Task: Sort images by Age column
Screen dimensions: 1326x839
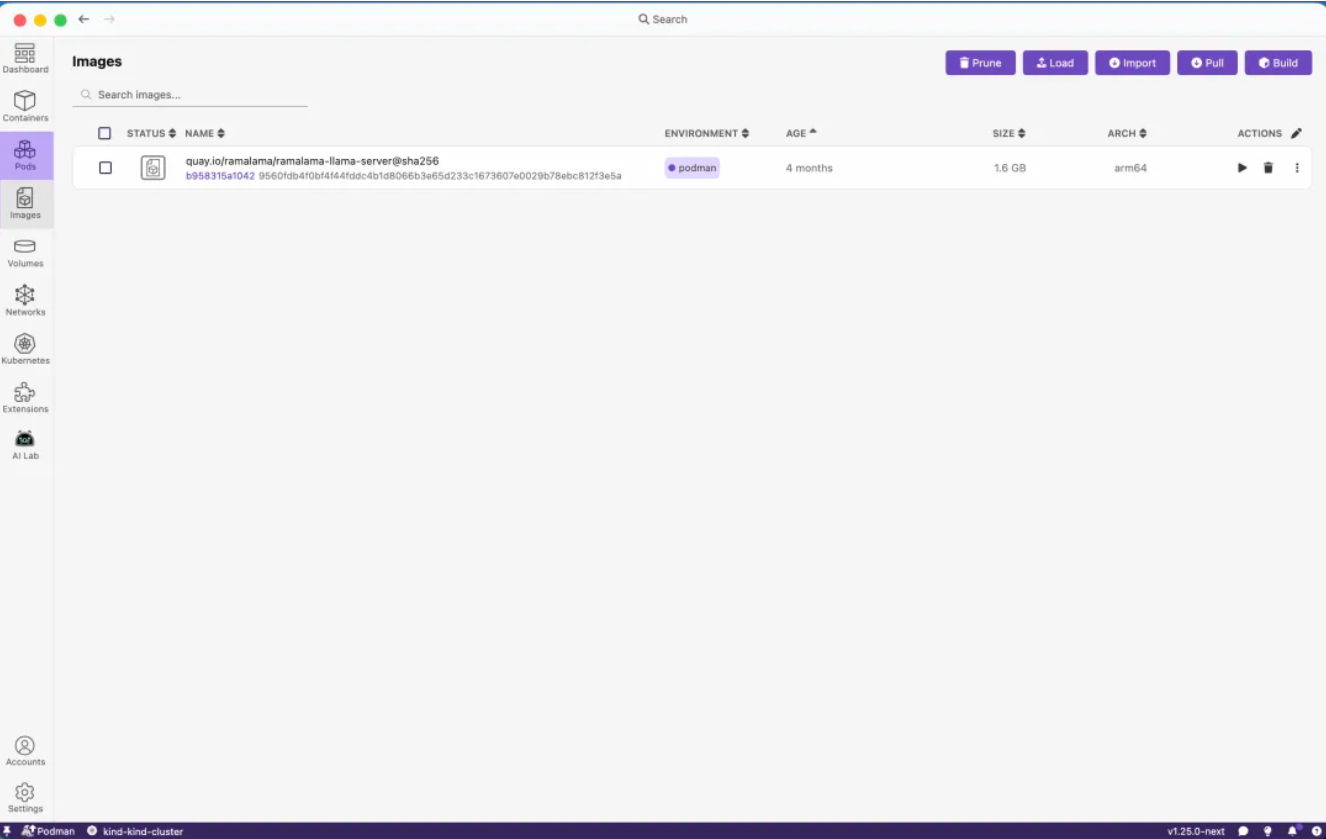Action: click(801, 133)
